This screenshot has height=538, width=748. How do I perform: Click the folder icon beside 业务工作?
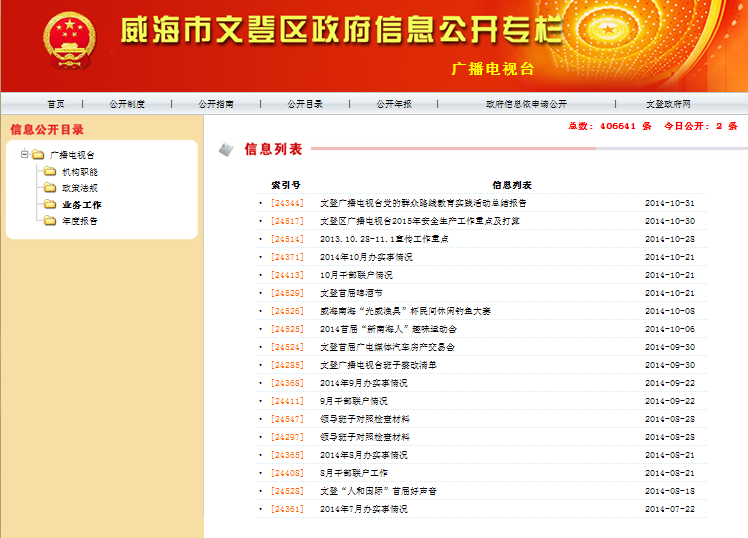pyautogui.click(x=49, y=204)
